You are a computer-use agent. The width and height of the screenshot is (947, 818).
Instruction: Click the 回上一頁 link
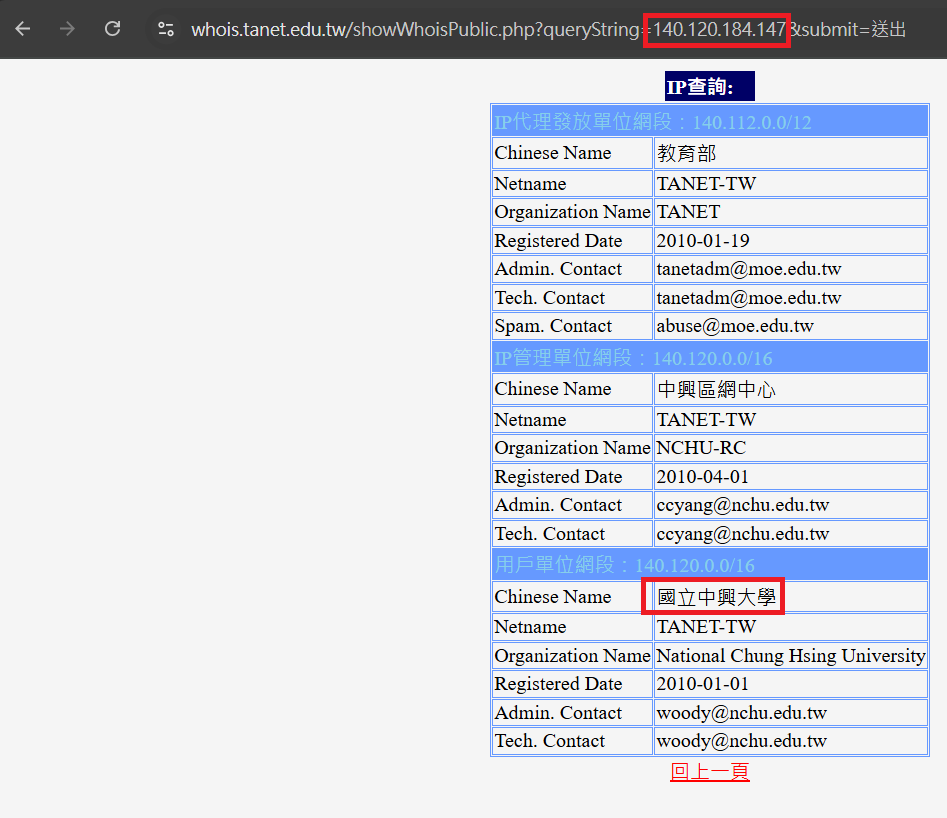pyautogui.click(x=710, y=771)
